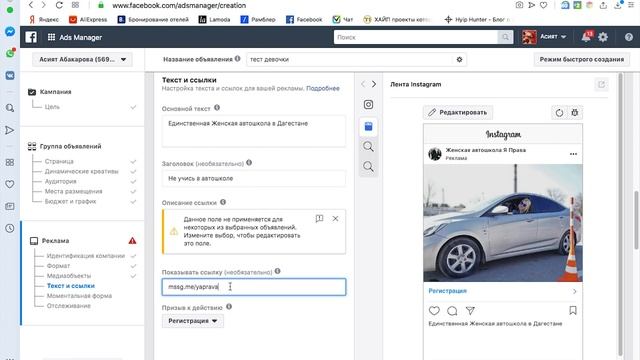Select Бюджет и график item

click(71, 201)
